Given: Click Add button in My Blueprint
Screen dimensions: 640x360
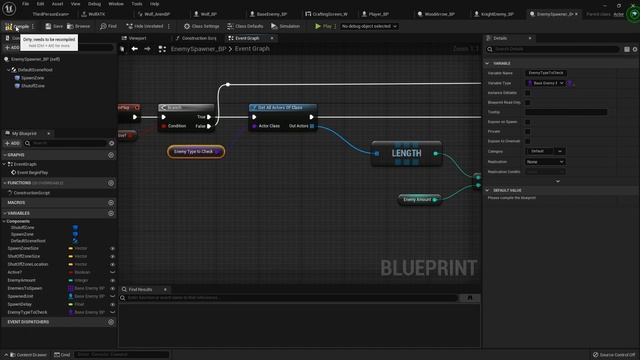Looking at the screenshot, I should (12, 143).
